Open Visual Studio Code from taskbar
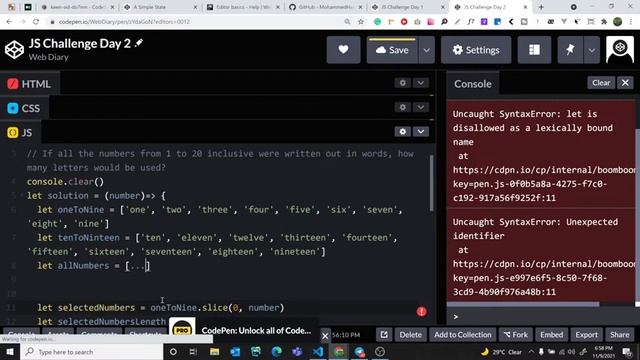This screenshot has height=360, width=640. click(x=318, y=351)
